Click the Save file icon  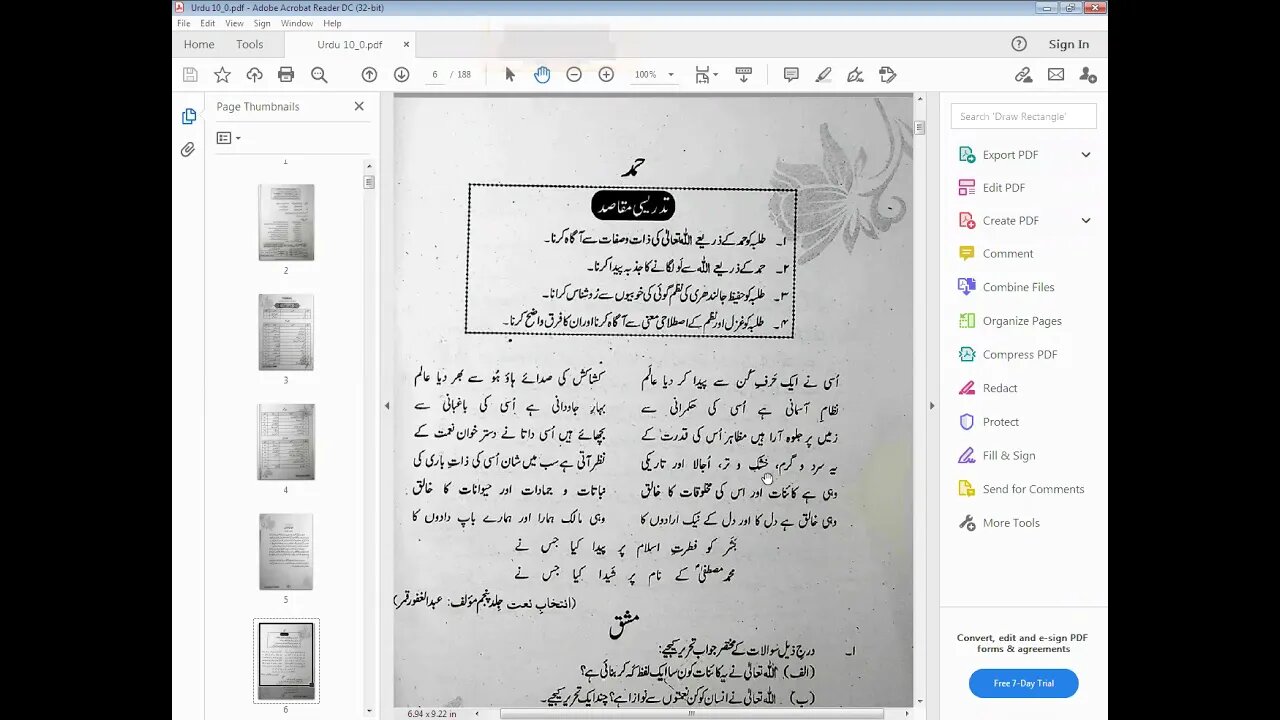tap(190, 75)
